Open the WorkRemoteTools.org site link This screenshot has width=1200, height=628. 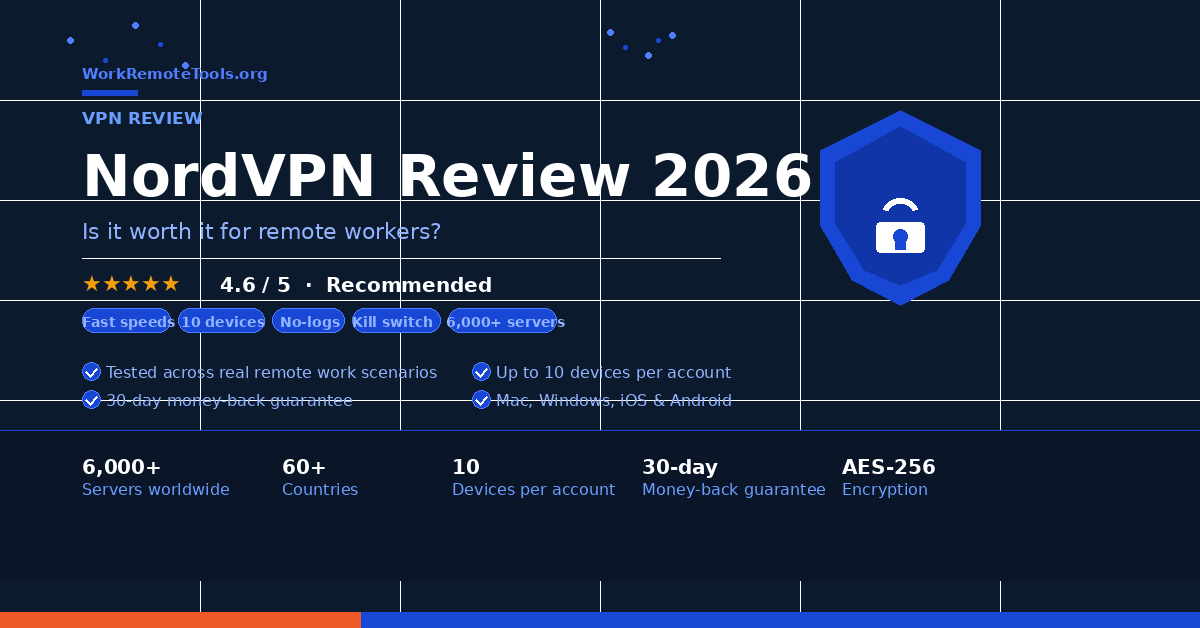175,74
